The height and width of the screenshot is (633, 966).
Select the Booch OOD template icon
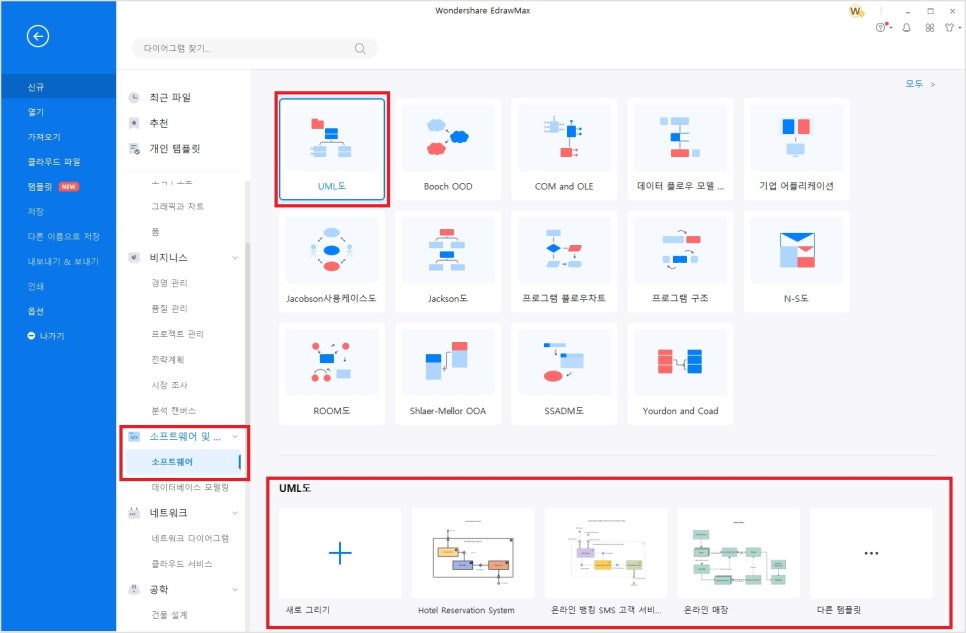coord(448,137)
